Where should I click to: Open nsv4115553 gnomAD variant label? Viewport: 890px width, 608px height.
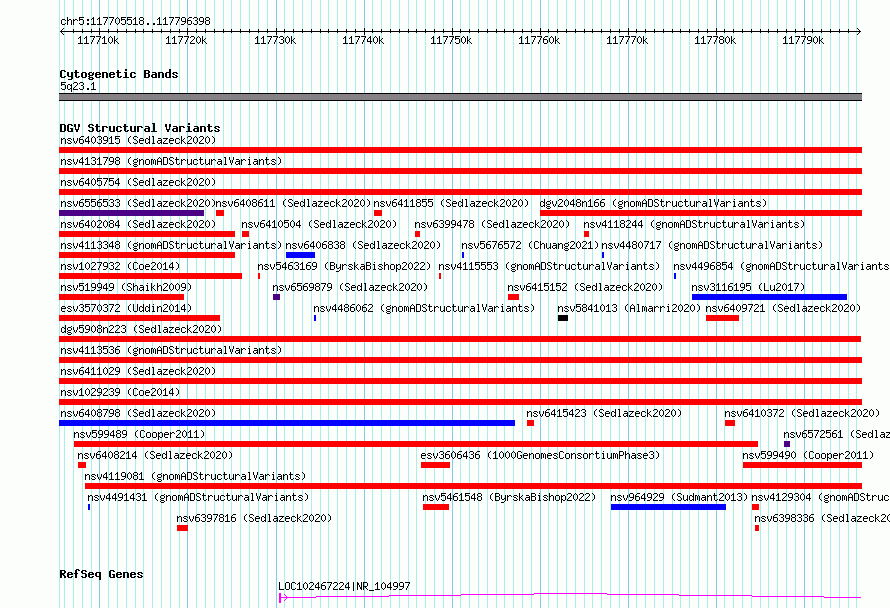point(549,266)
